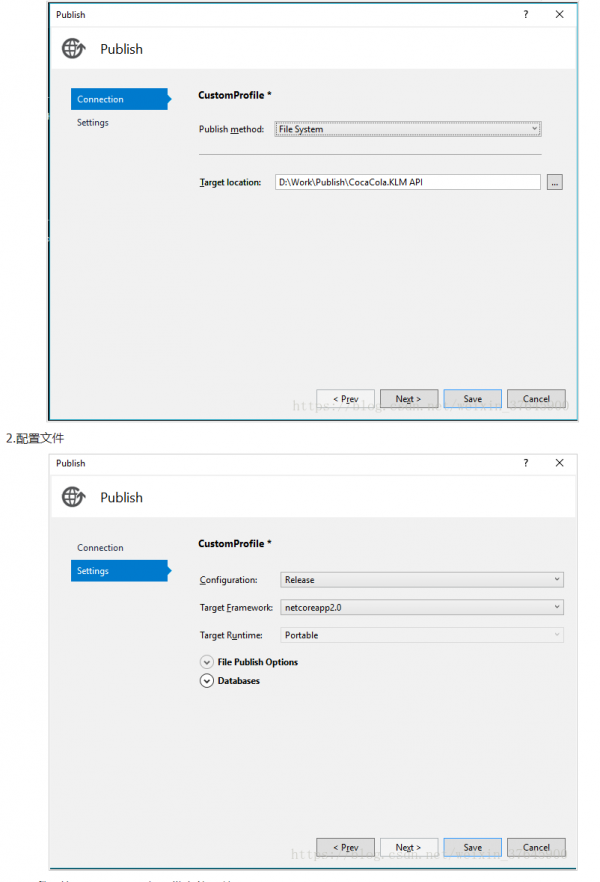The width and height of the screenshot is (600, 882).
Task: Go back with Prev in the Databases dialog
Action: pyautogui.click(x=345, y=847)
